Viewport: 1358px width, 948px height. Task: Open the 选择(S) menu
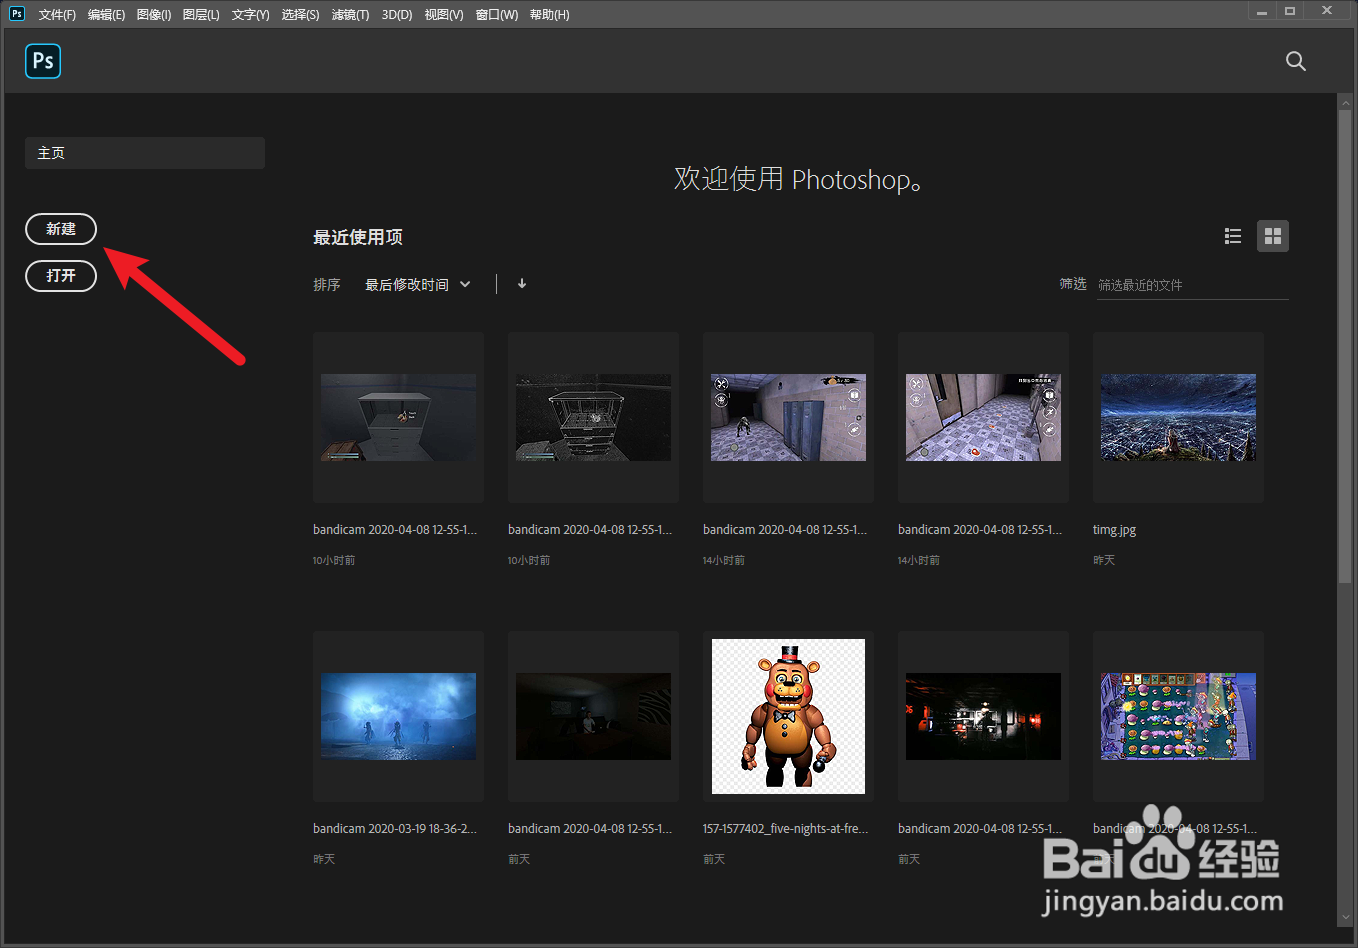(300, 14)
